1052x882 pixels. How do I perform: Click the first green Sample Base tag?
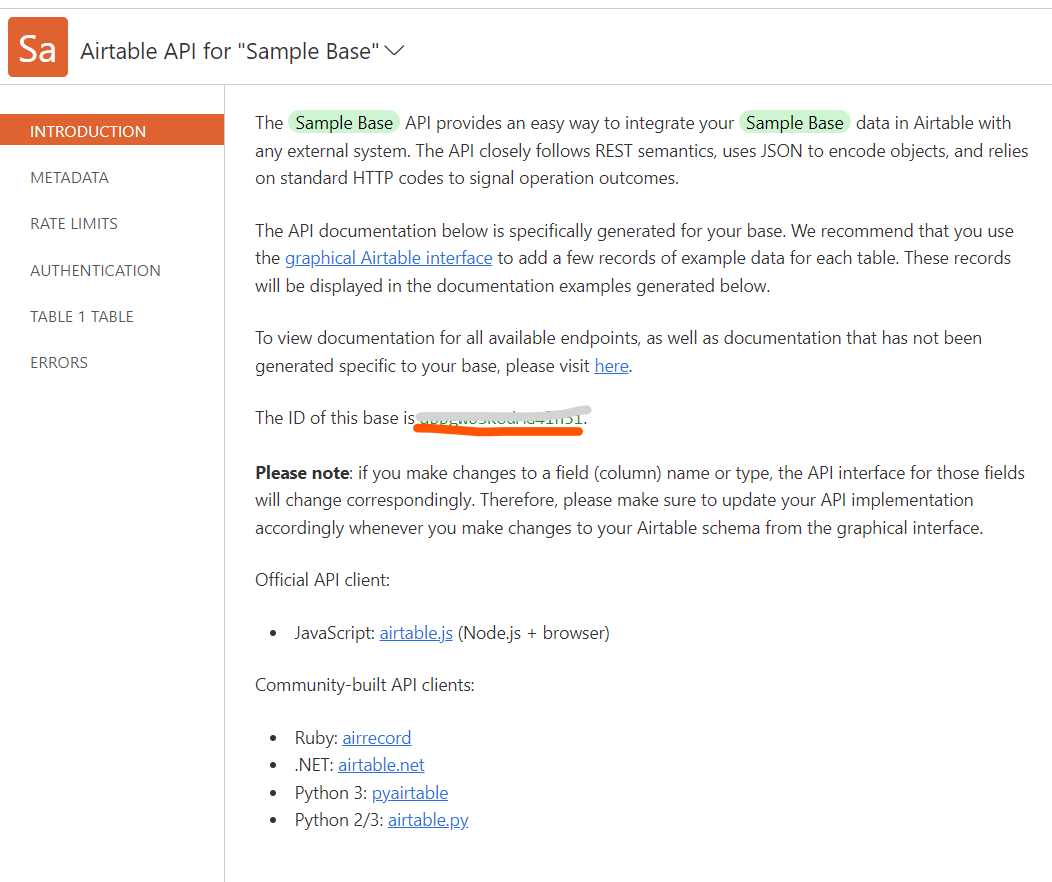click(x=344, y=123)
